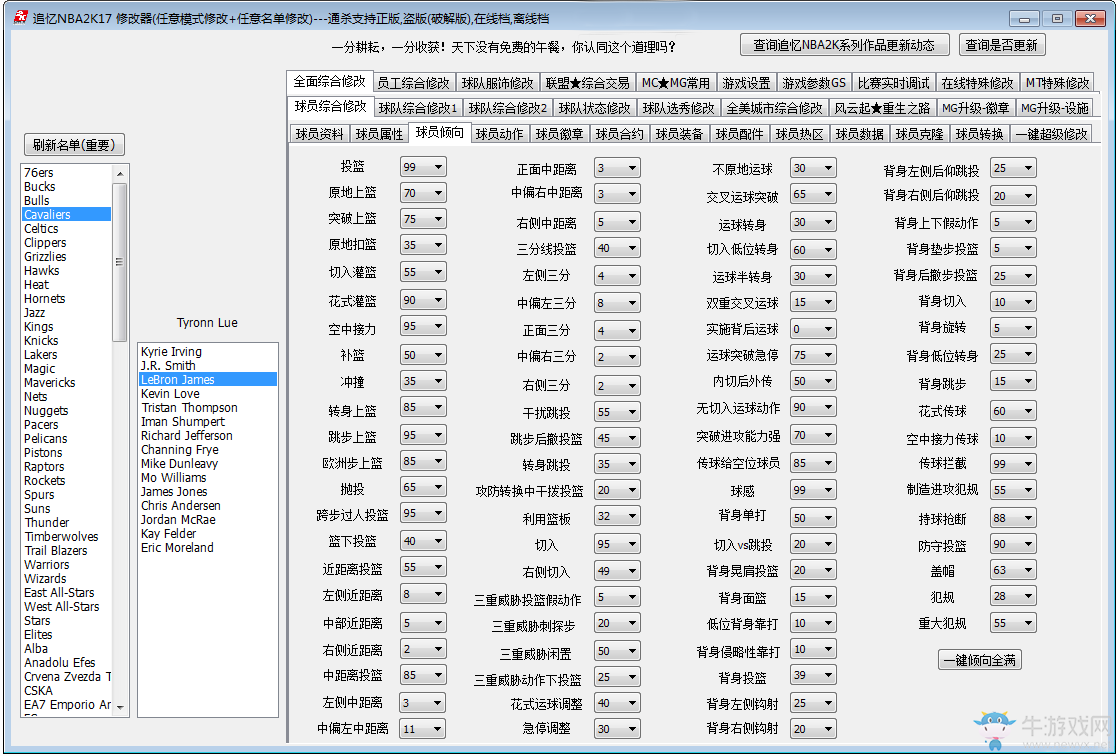The height and width of the screenshot is (756, 1117).
Task: Click the team list scroll down arrow
Action: (x=120, y=708)
